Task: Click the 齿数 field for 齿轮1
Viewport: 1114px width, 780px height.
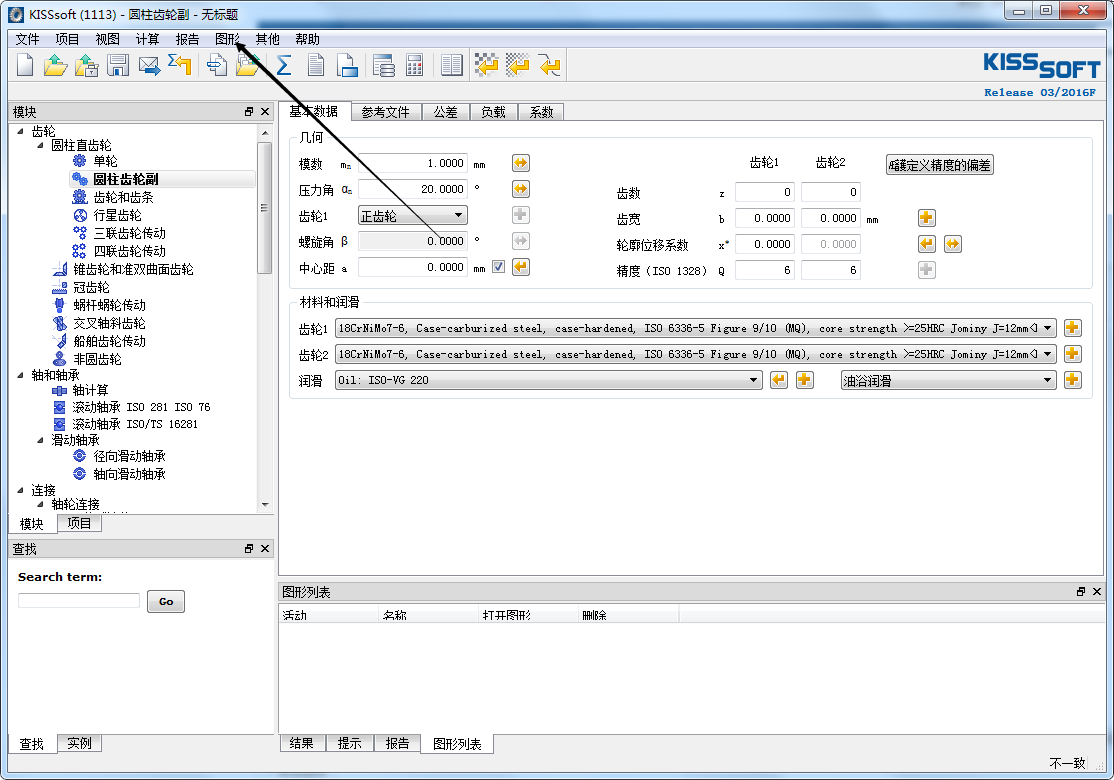Action: tap(764, 192)
